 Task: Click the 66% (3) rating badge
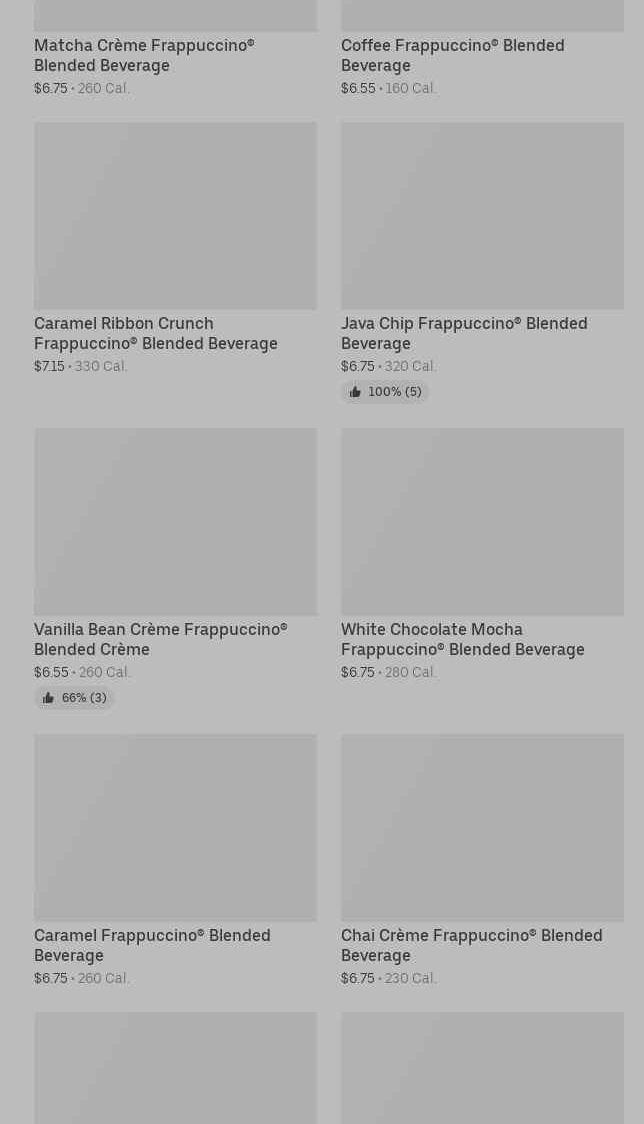click(x=74, y=697)
